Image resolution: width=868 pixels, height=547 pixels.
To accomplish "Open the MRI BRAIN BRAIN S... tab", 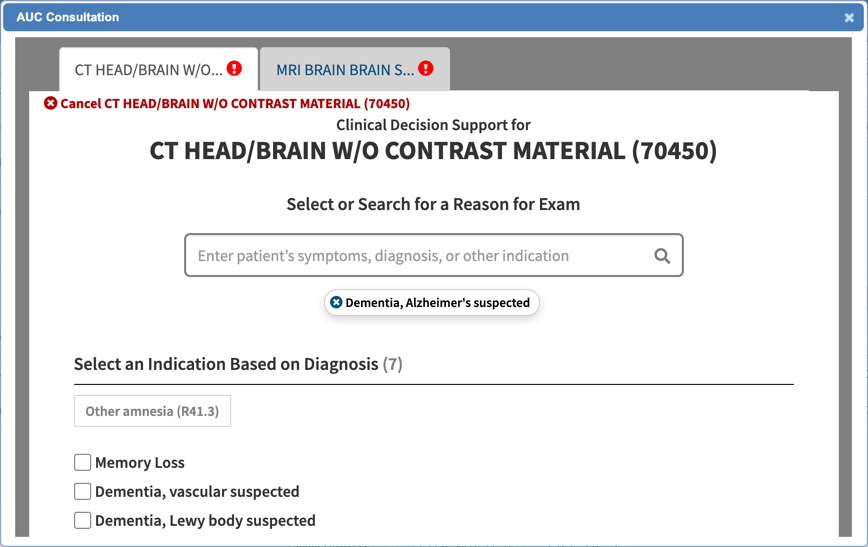I will click(344, 70).
